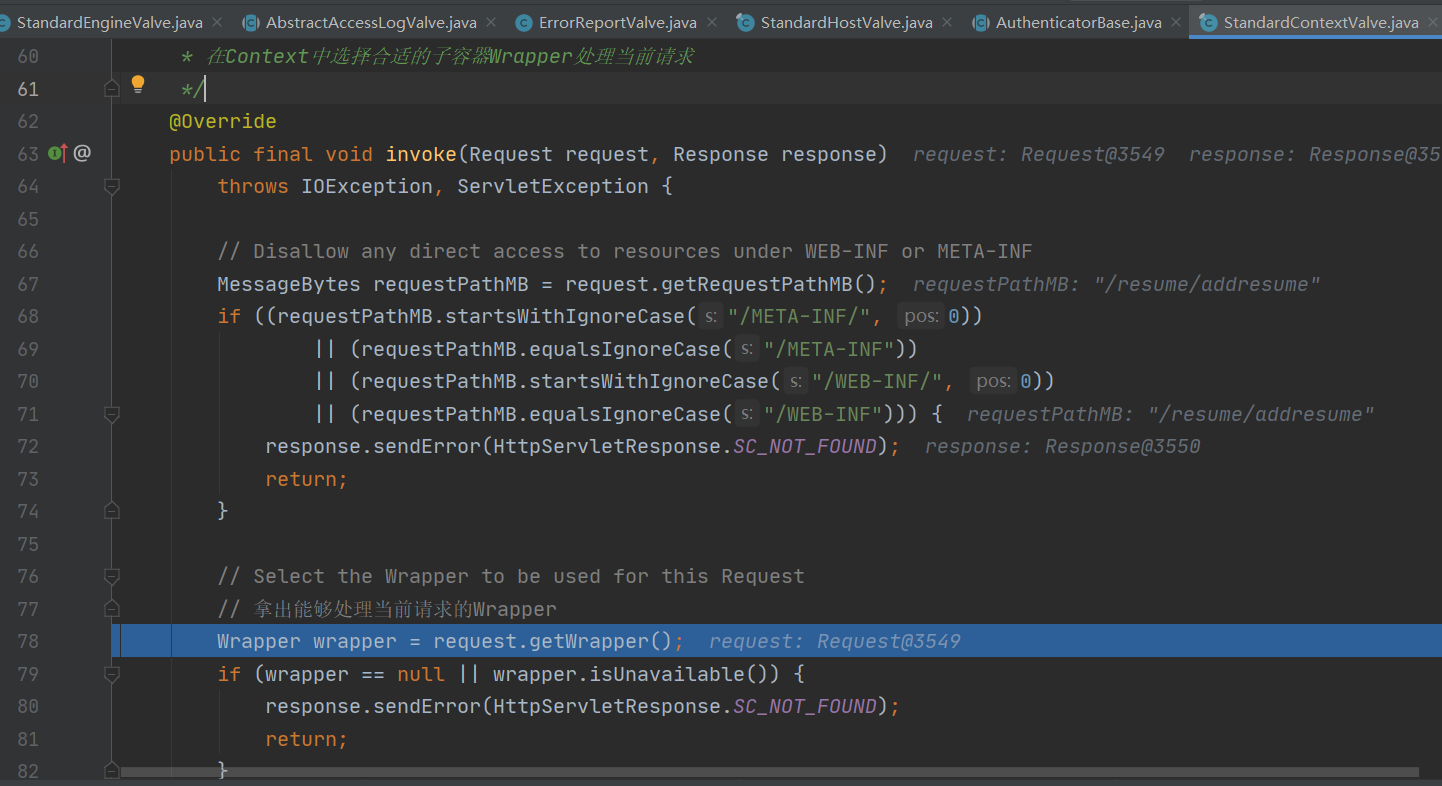1442x786 pixels.
Task: Click the return statement on line 81
Action: coord(301,739)
